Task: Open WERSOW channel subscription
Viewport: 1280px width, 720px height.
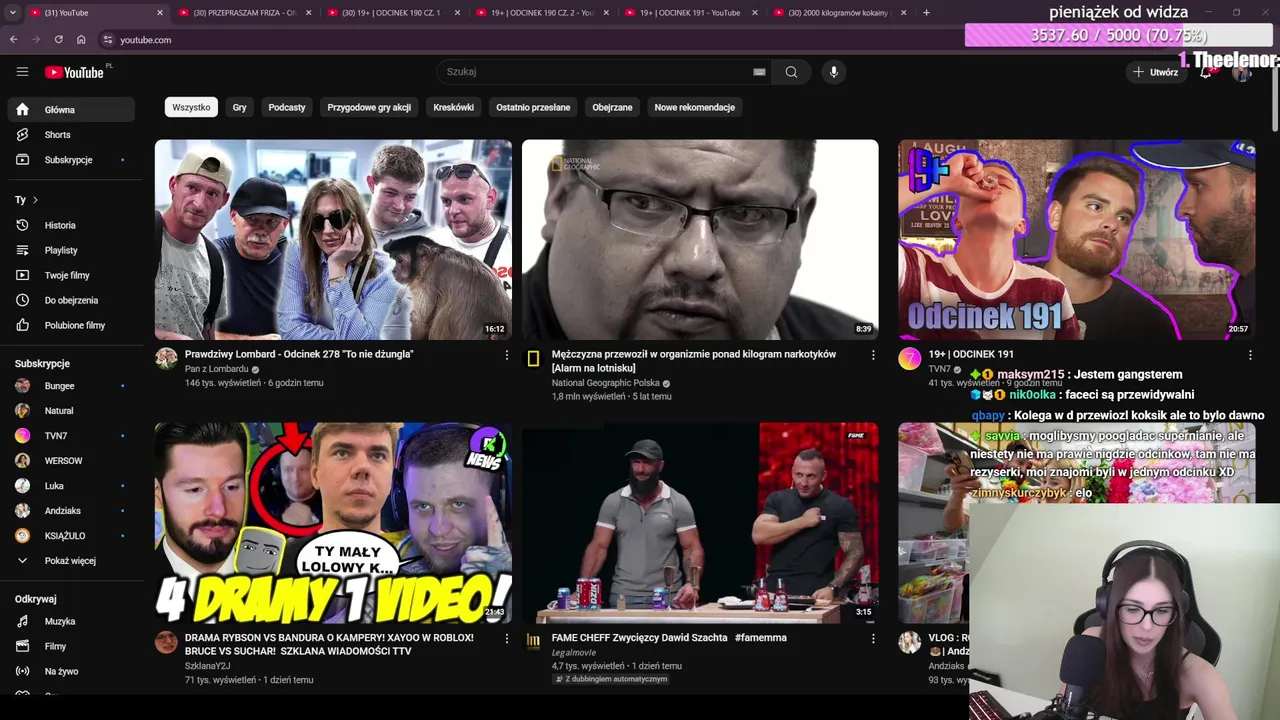Action: pos(71,461)
